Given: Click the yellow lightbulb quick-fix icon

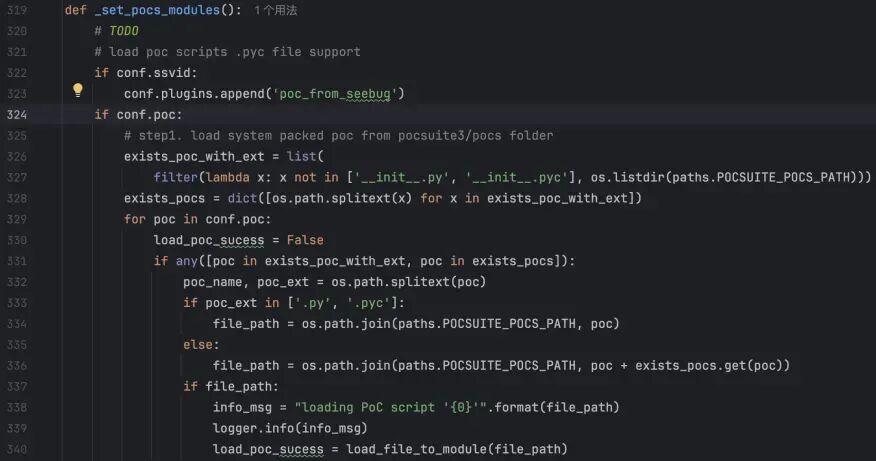Looking at the screenshot, I should click(x=78, y=90).
